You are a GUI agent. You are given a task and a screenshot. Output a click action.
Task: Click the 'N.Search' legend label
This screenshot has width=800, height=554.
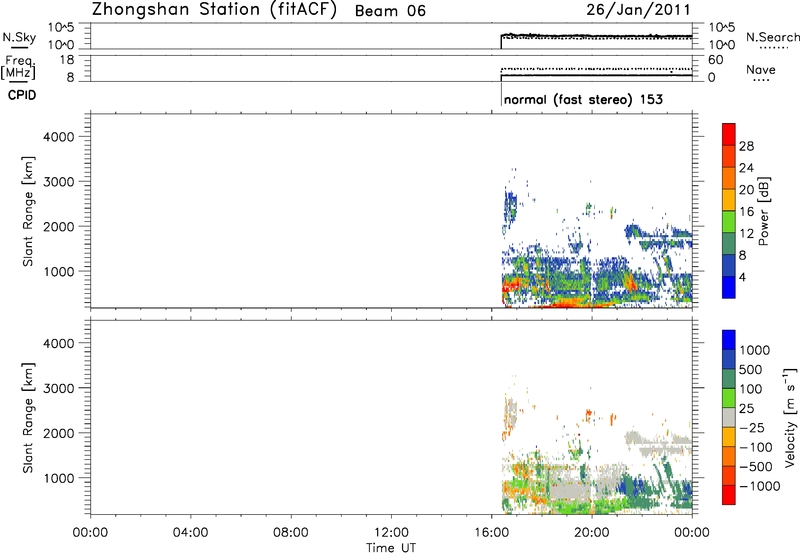[773, 37]
